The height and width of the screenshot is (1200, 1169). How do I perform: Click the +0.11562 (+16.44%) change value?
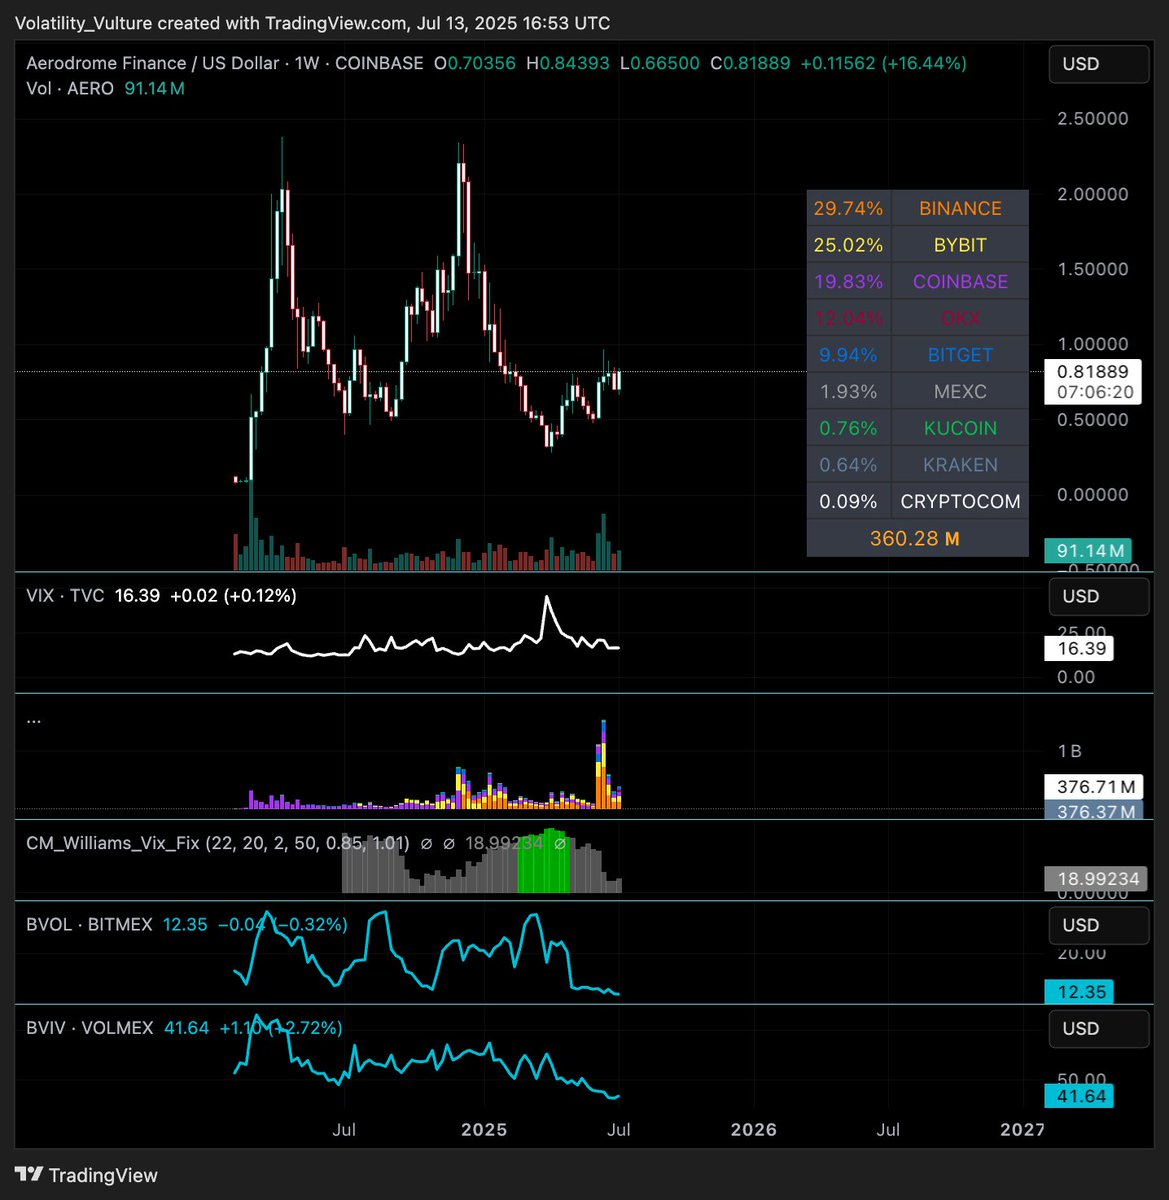[884, 63]
